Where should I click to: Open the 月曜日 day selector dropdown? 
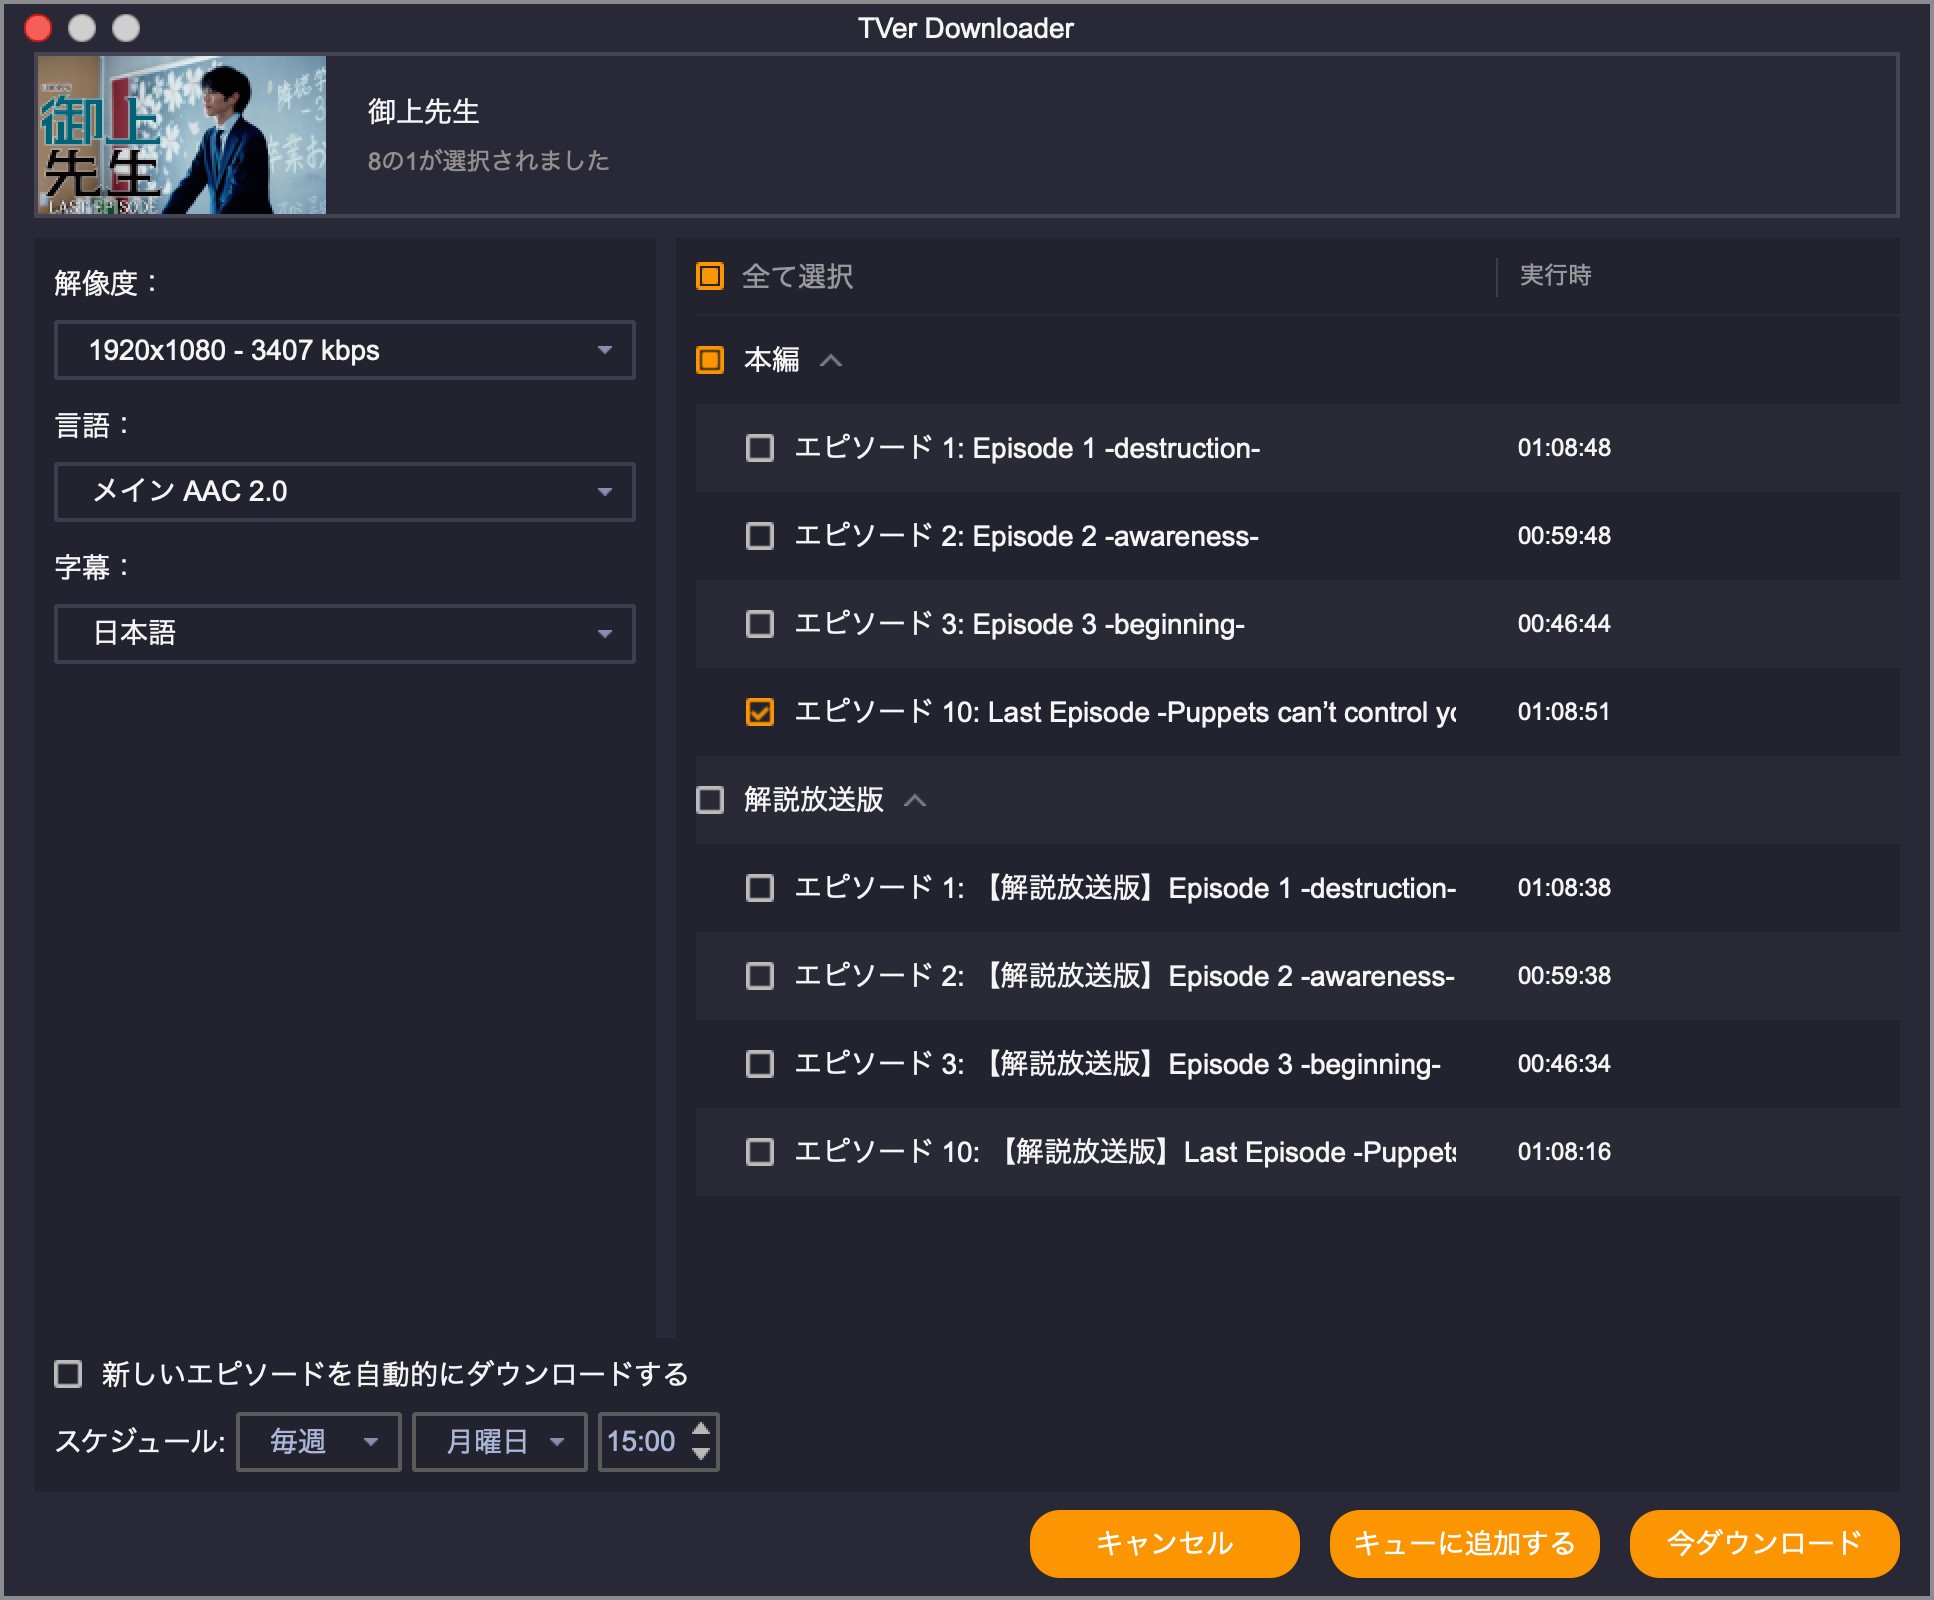coord(498,1442)
